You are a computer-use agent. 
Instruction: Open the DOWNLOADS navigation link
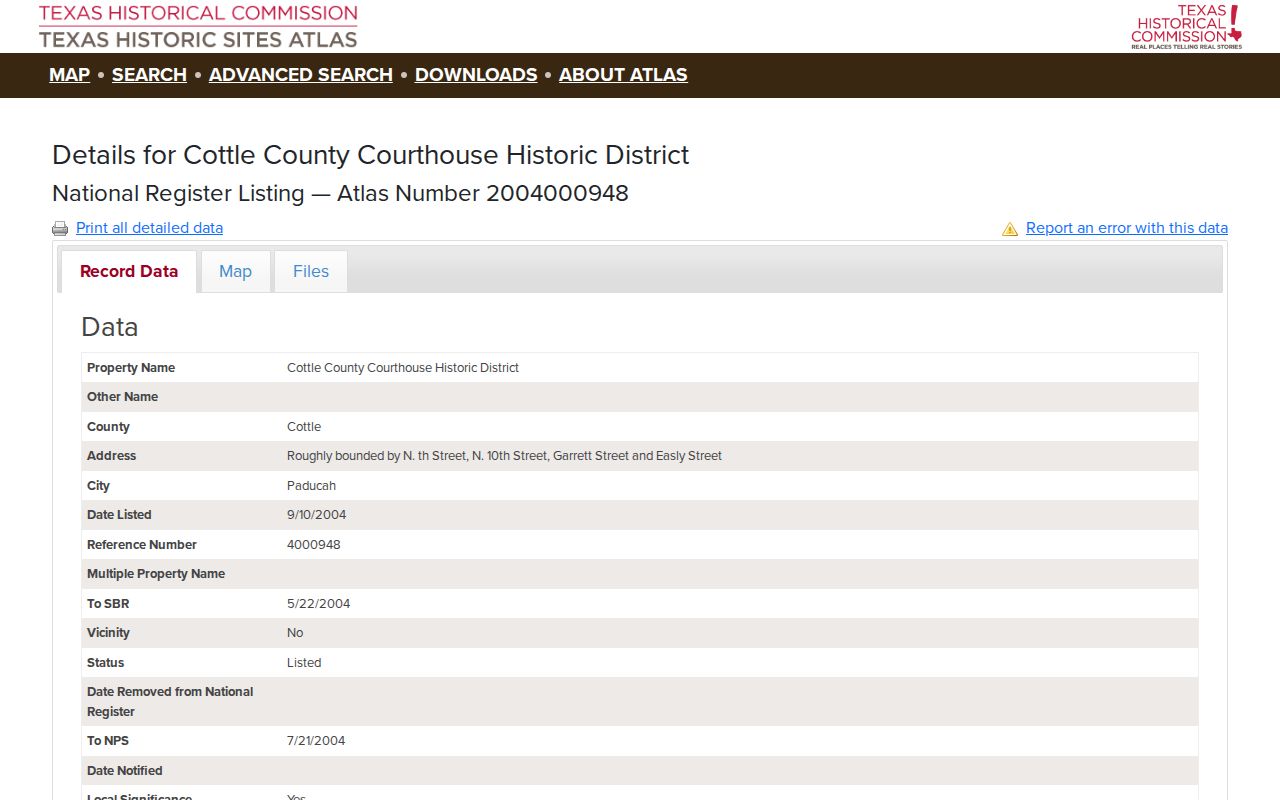(476, 75)
